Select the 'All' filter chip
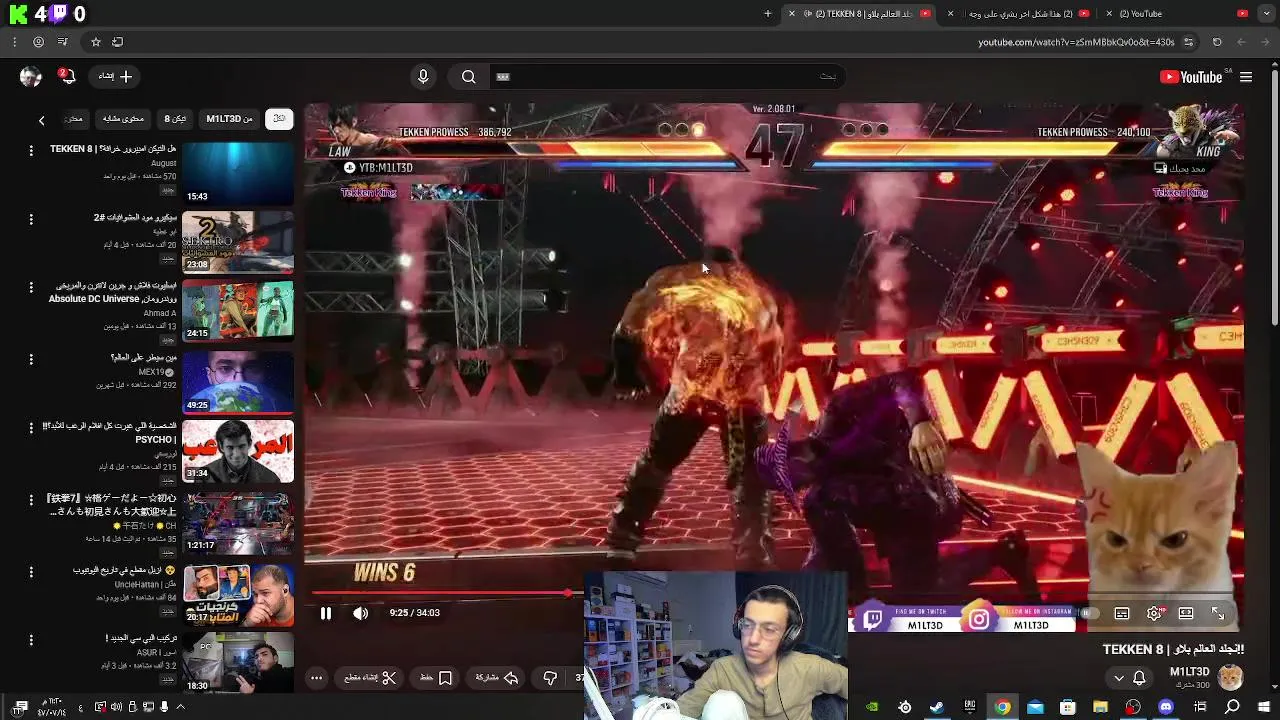Viewport: 1280px width, 720px height. point(279,119)
